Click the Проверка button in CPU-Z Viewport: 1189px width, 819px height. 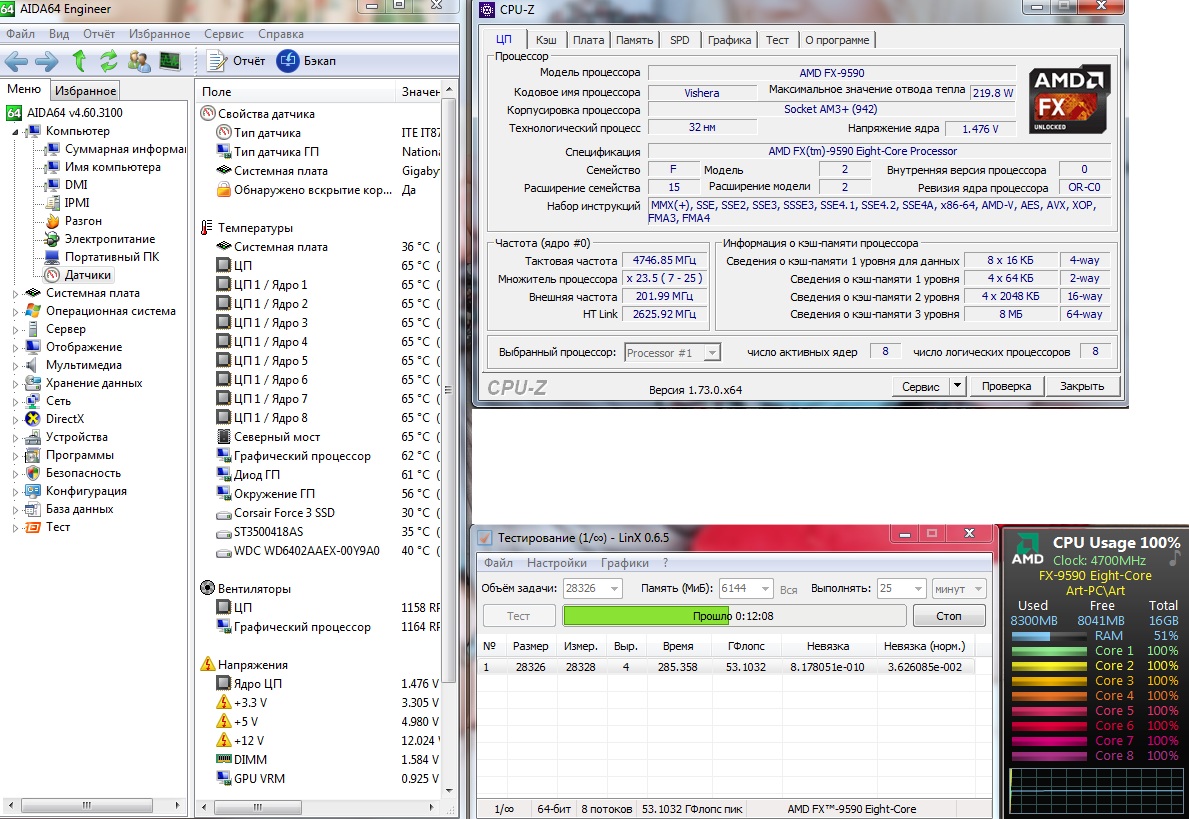(1006, 387)
